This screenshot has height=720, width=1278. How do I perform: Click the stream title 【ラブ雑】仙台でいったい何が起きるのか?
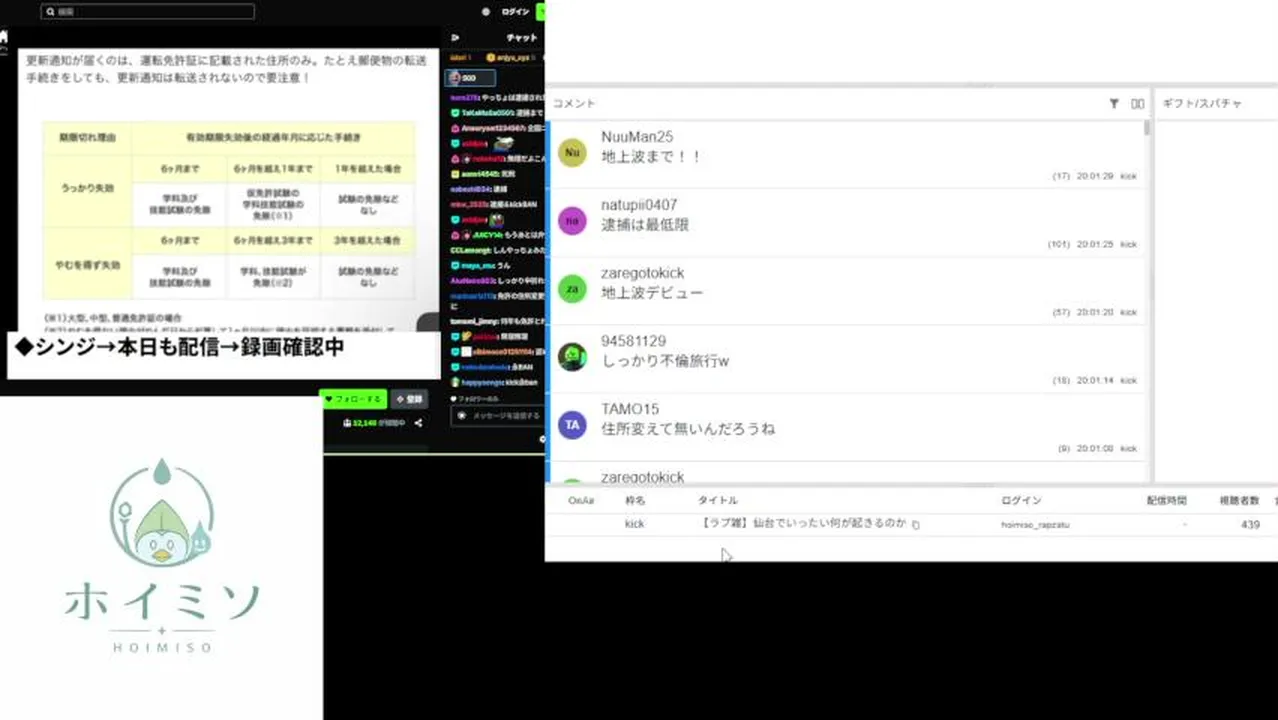point(804,523)
